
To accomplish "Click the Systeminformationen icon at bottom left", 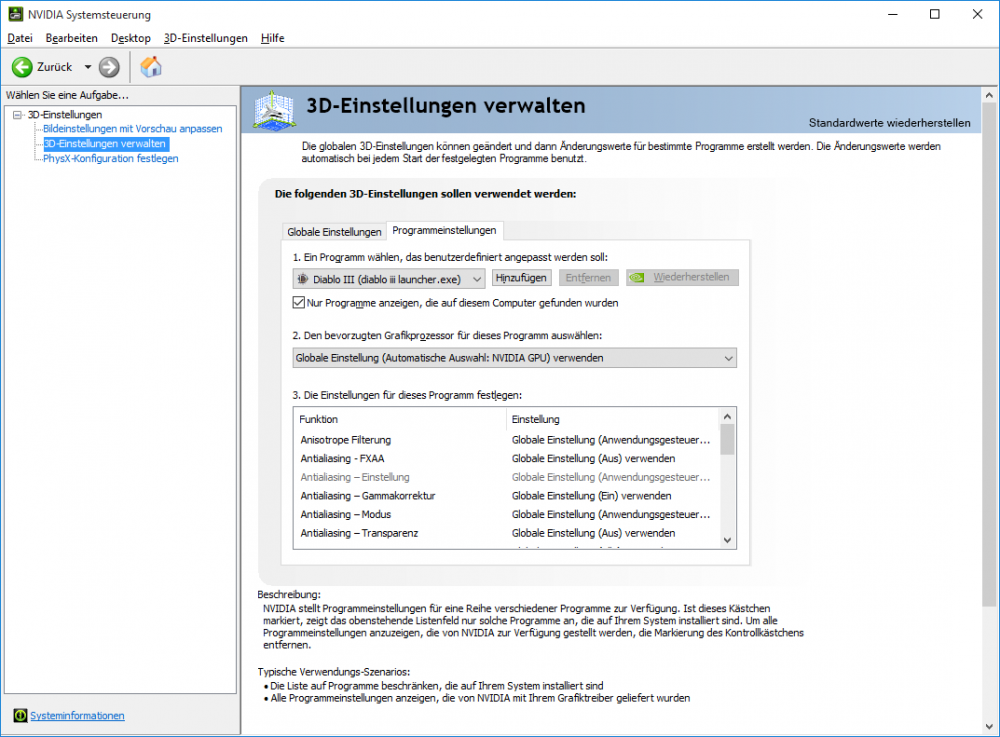I will pos(20,715).
